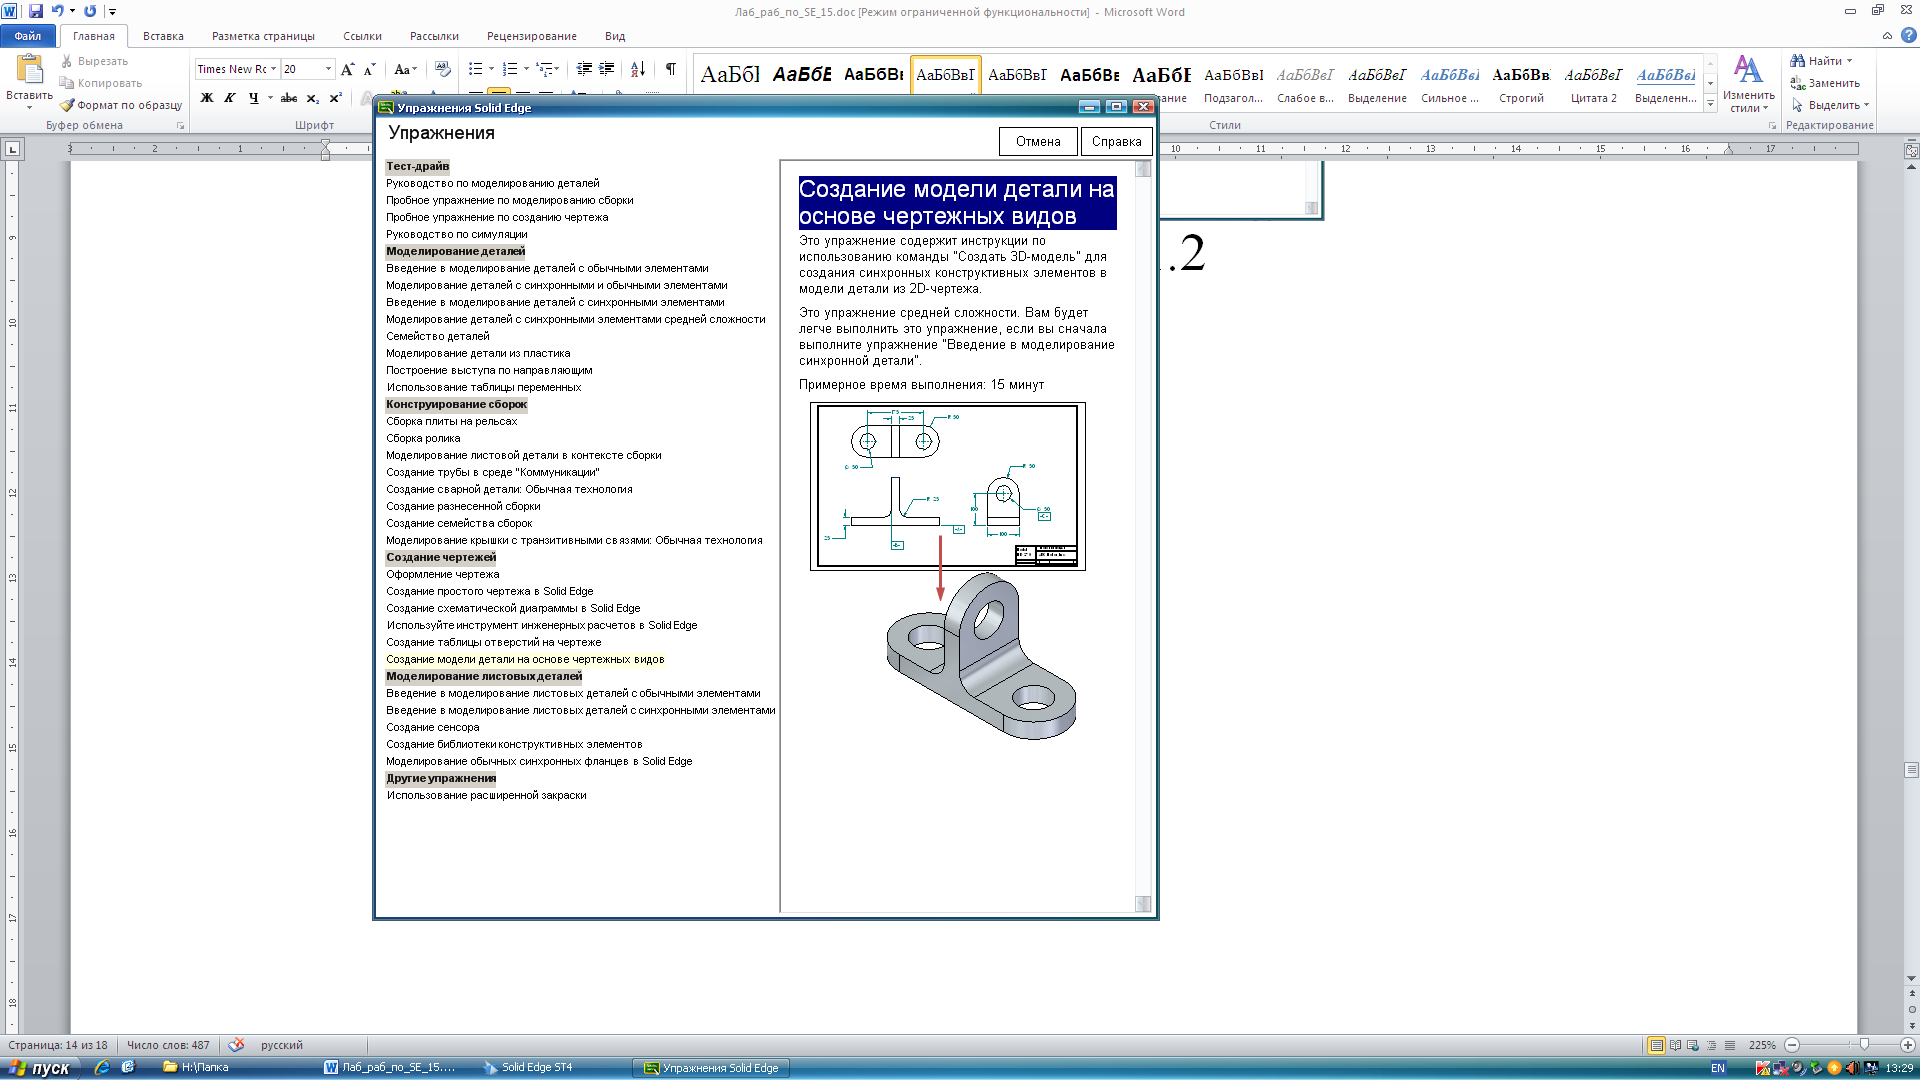Image resolution: width=1920 pixels, height=1080 pixels.
Task: Toggle Bold (Ж) formatting
Action: pos(207,98)
